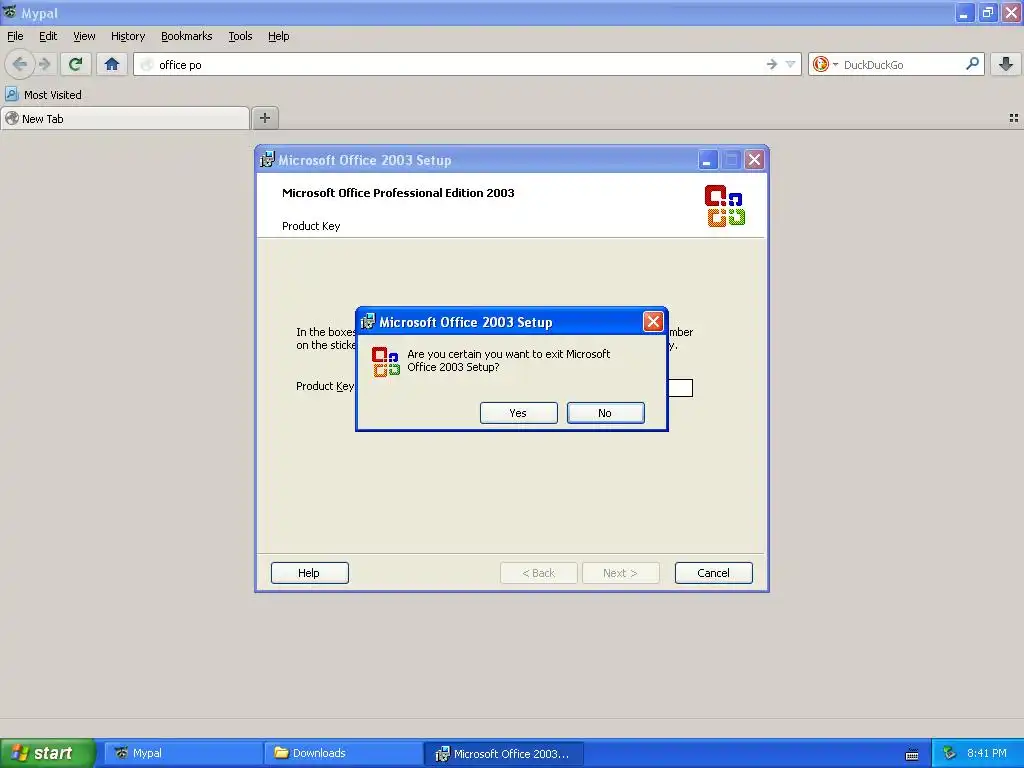Switch to Microsoft Office 2003 taskbar item
This screenshot has width=1024, height=768.
[x=504, y=753]
